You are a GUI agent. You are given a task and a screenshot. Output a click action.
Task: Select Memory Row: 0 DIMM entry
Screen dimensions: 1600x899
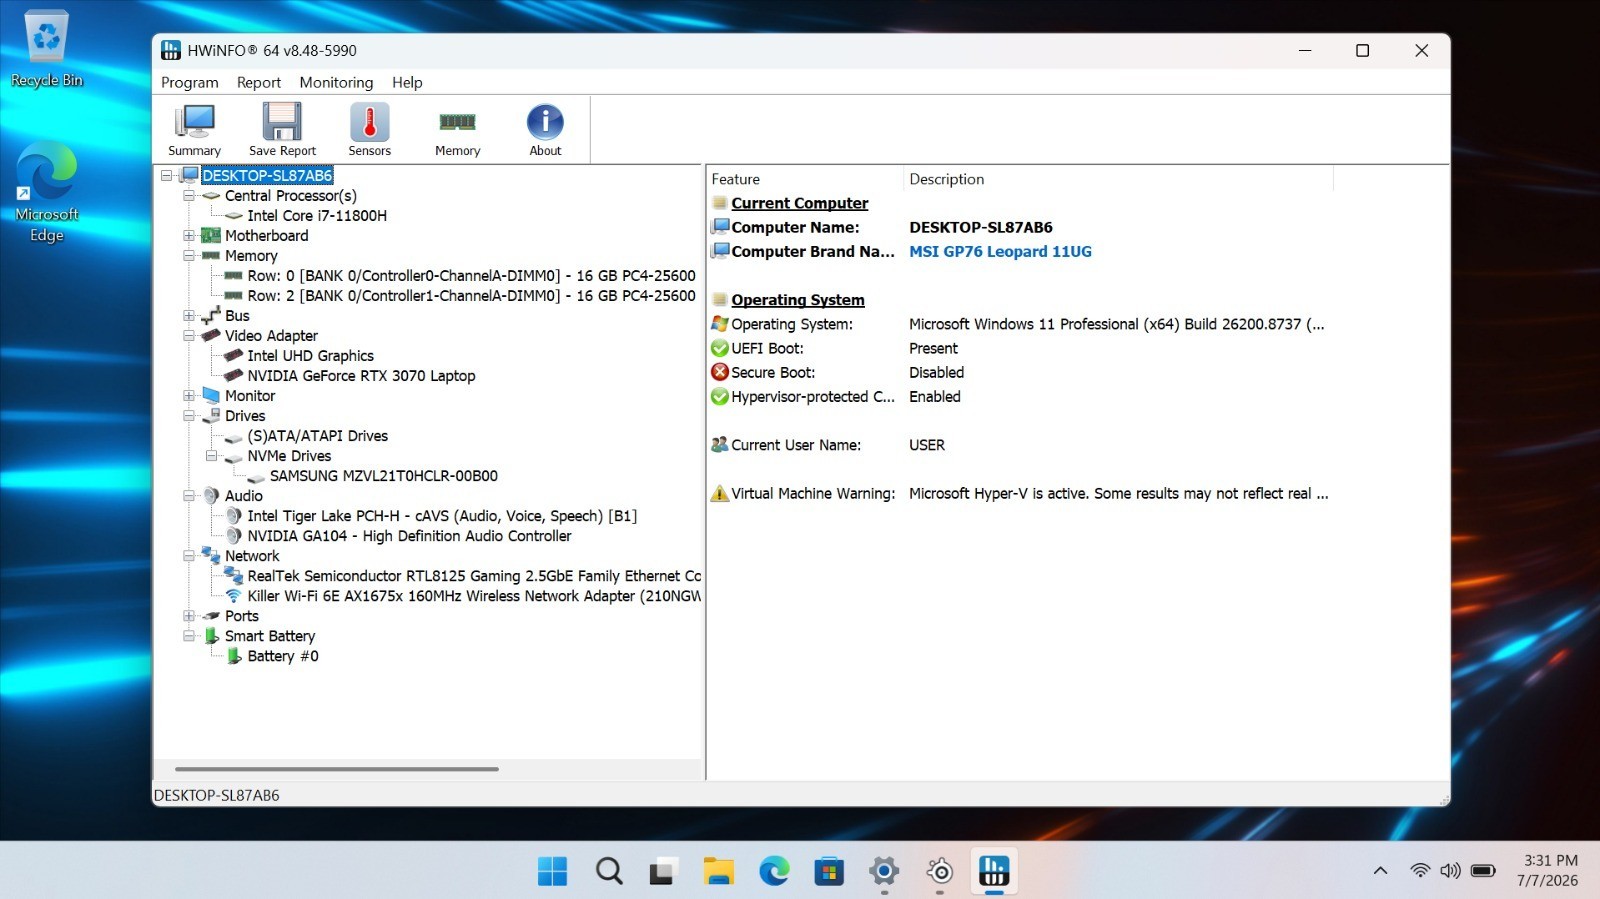(x=471, y=276)
